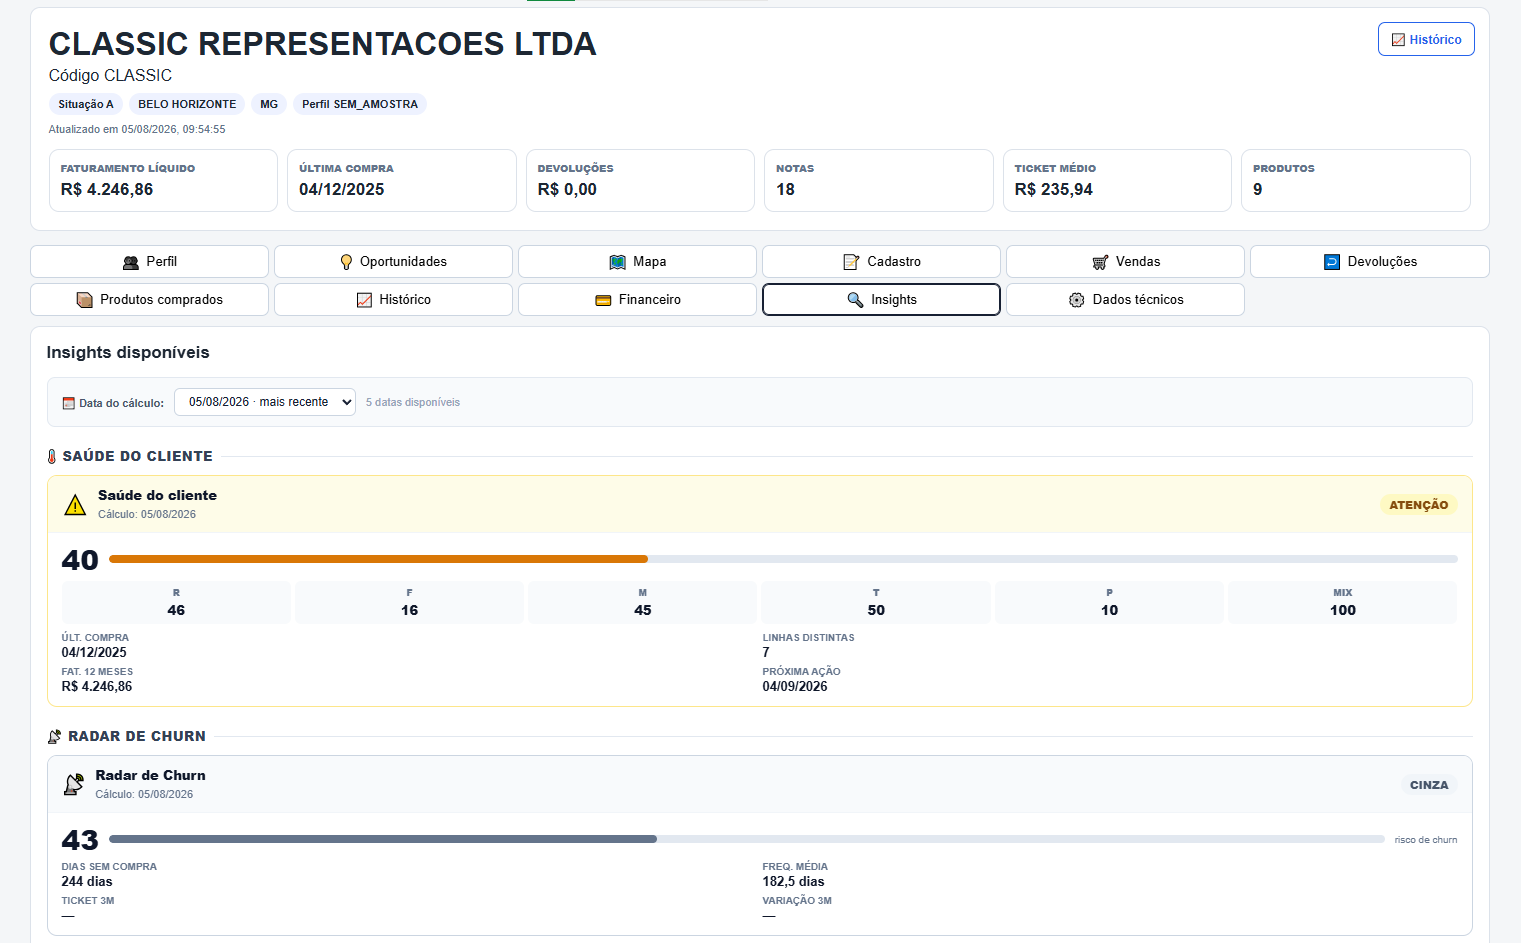The height and width of the screenshot is (943, 1521).
Task: Click the blue return icon on the Devoluções tab
Action: click(x=1332, y=262)
